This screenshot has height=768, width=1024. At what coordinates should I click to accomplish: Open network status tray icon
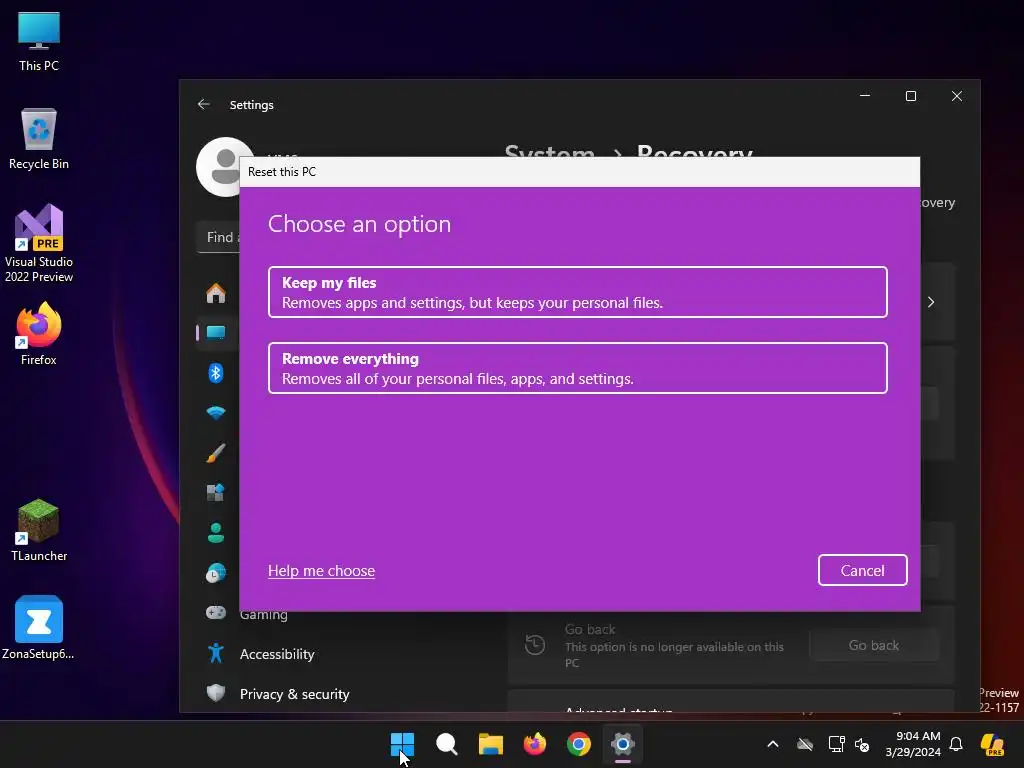pyautogui.click(x=837, y=744)
